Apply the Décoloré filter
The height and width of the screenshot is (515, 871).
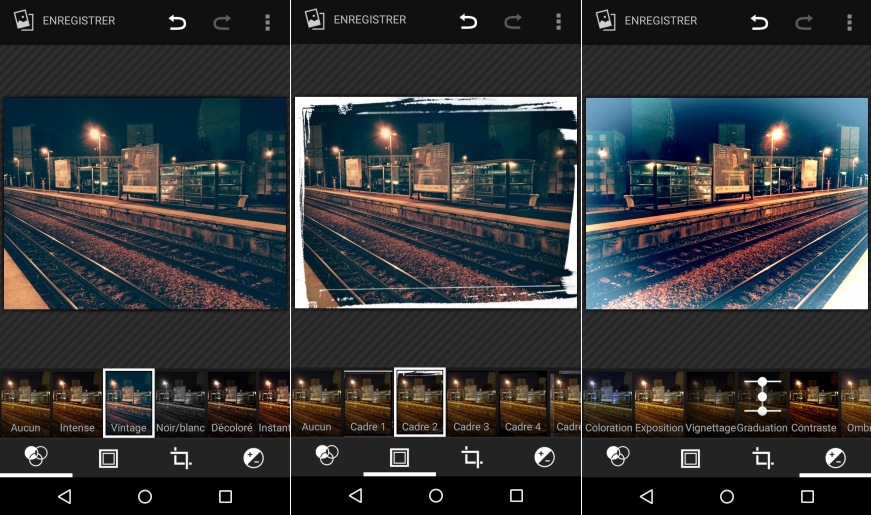(x=232, y=404)
